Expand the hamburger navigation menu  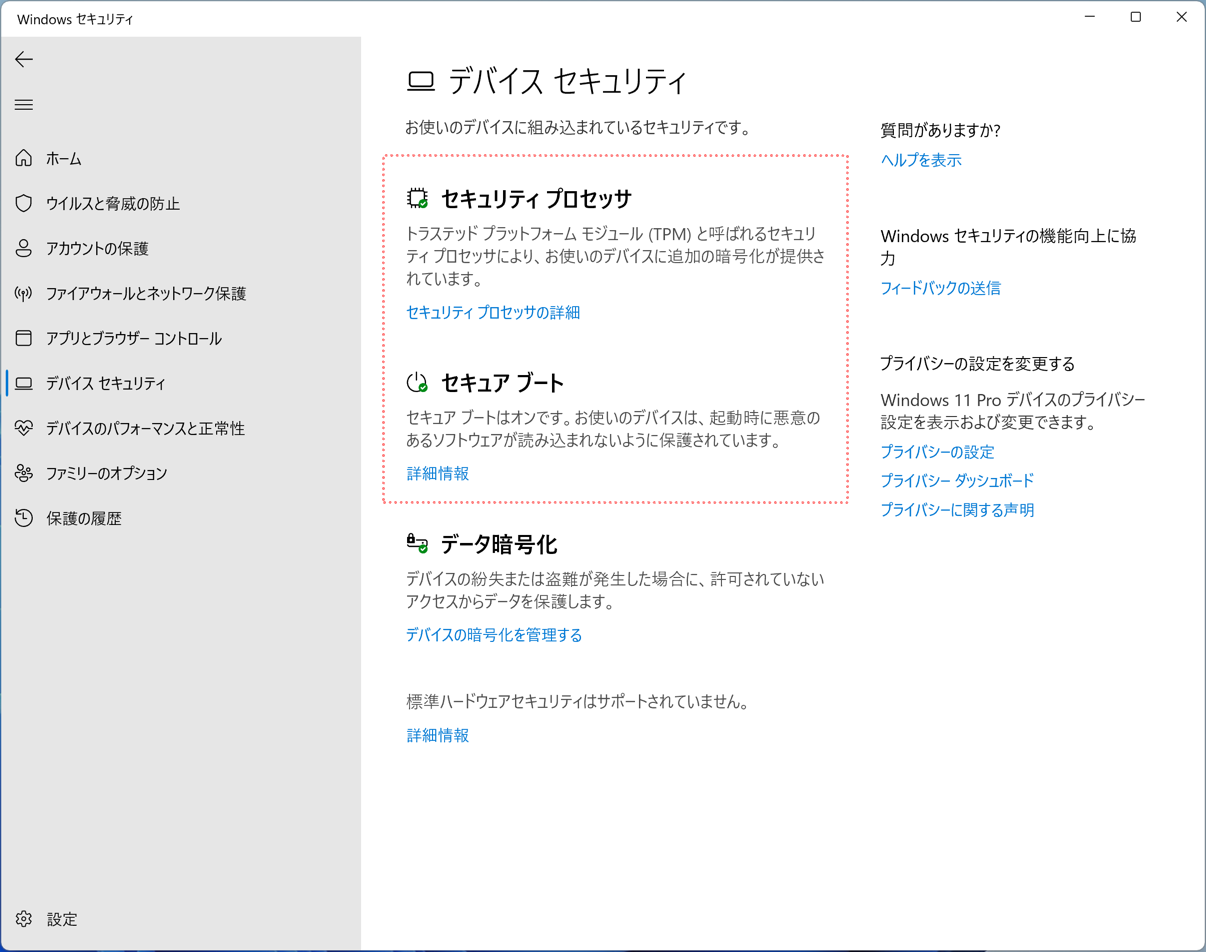point(24,105)
